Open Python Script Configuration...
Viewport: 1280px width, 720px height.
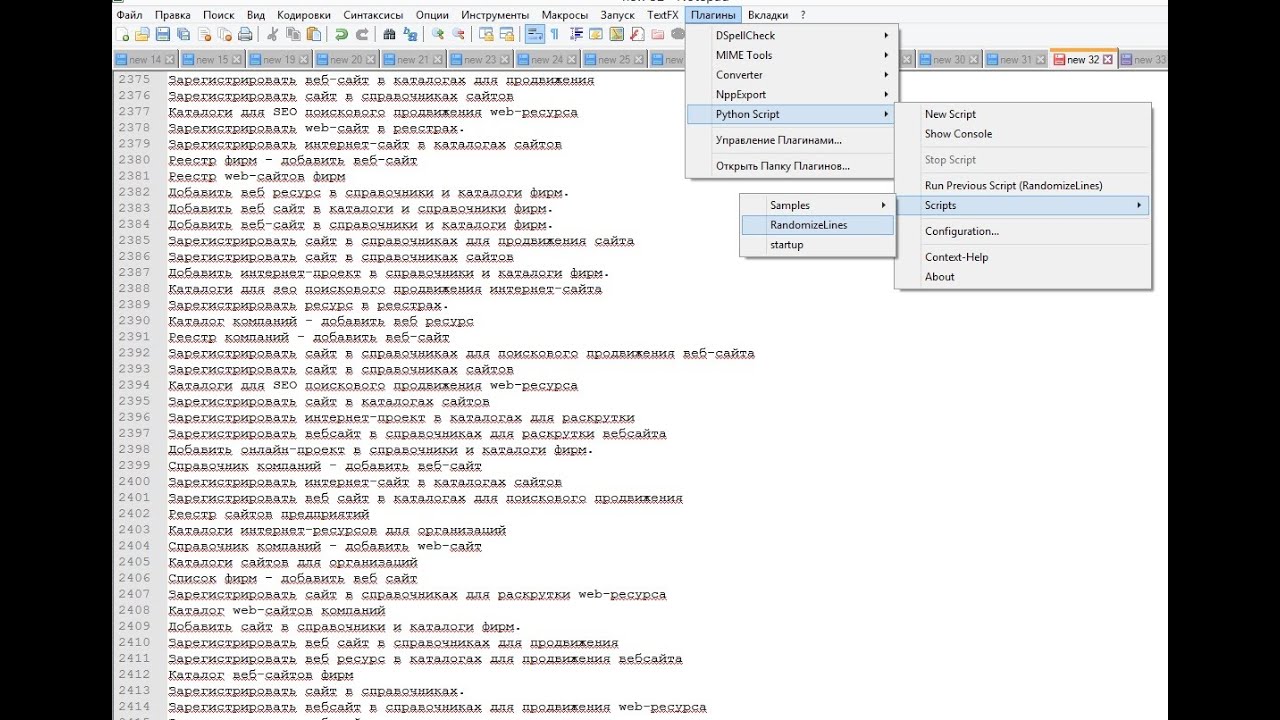point(1022,231)
